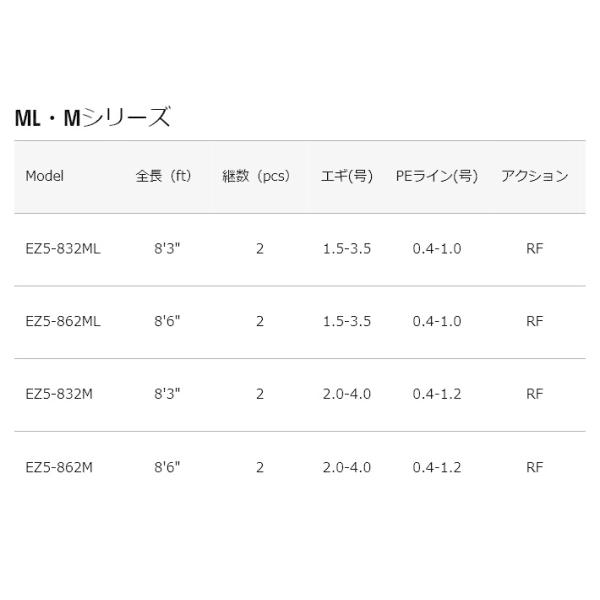Select the RF action cell of EZ5-862M

click(x=535, y=467)
